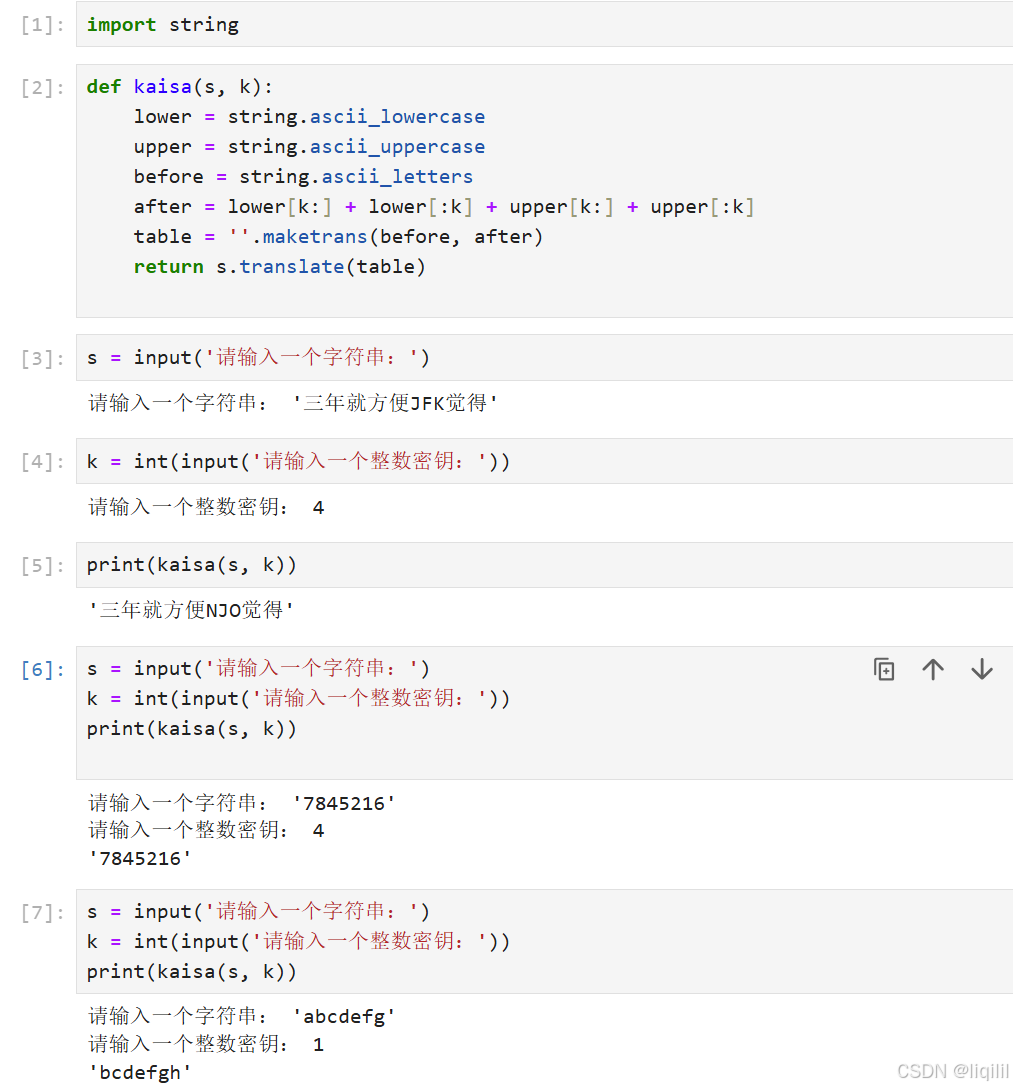Select cell 3 input code line
Viewport: 1013px width, 1089px height.
coord(258,358)
